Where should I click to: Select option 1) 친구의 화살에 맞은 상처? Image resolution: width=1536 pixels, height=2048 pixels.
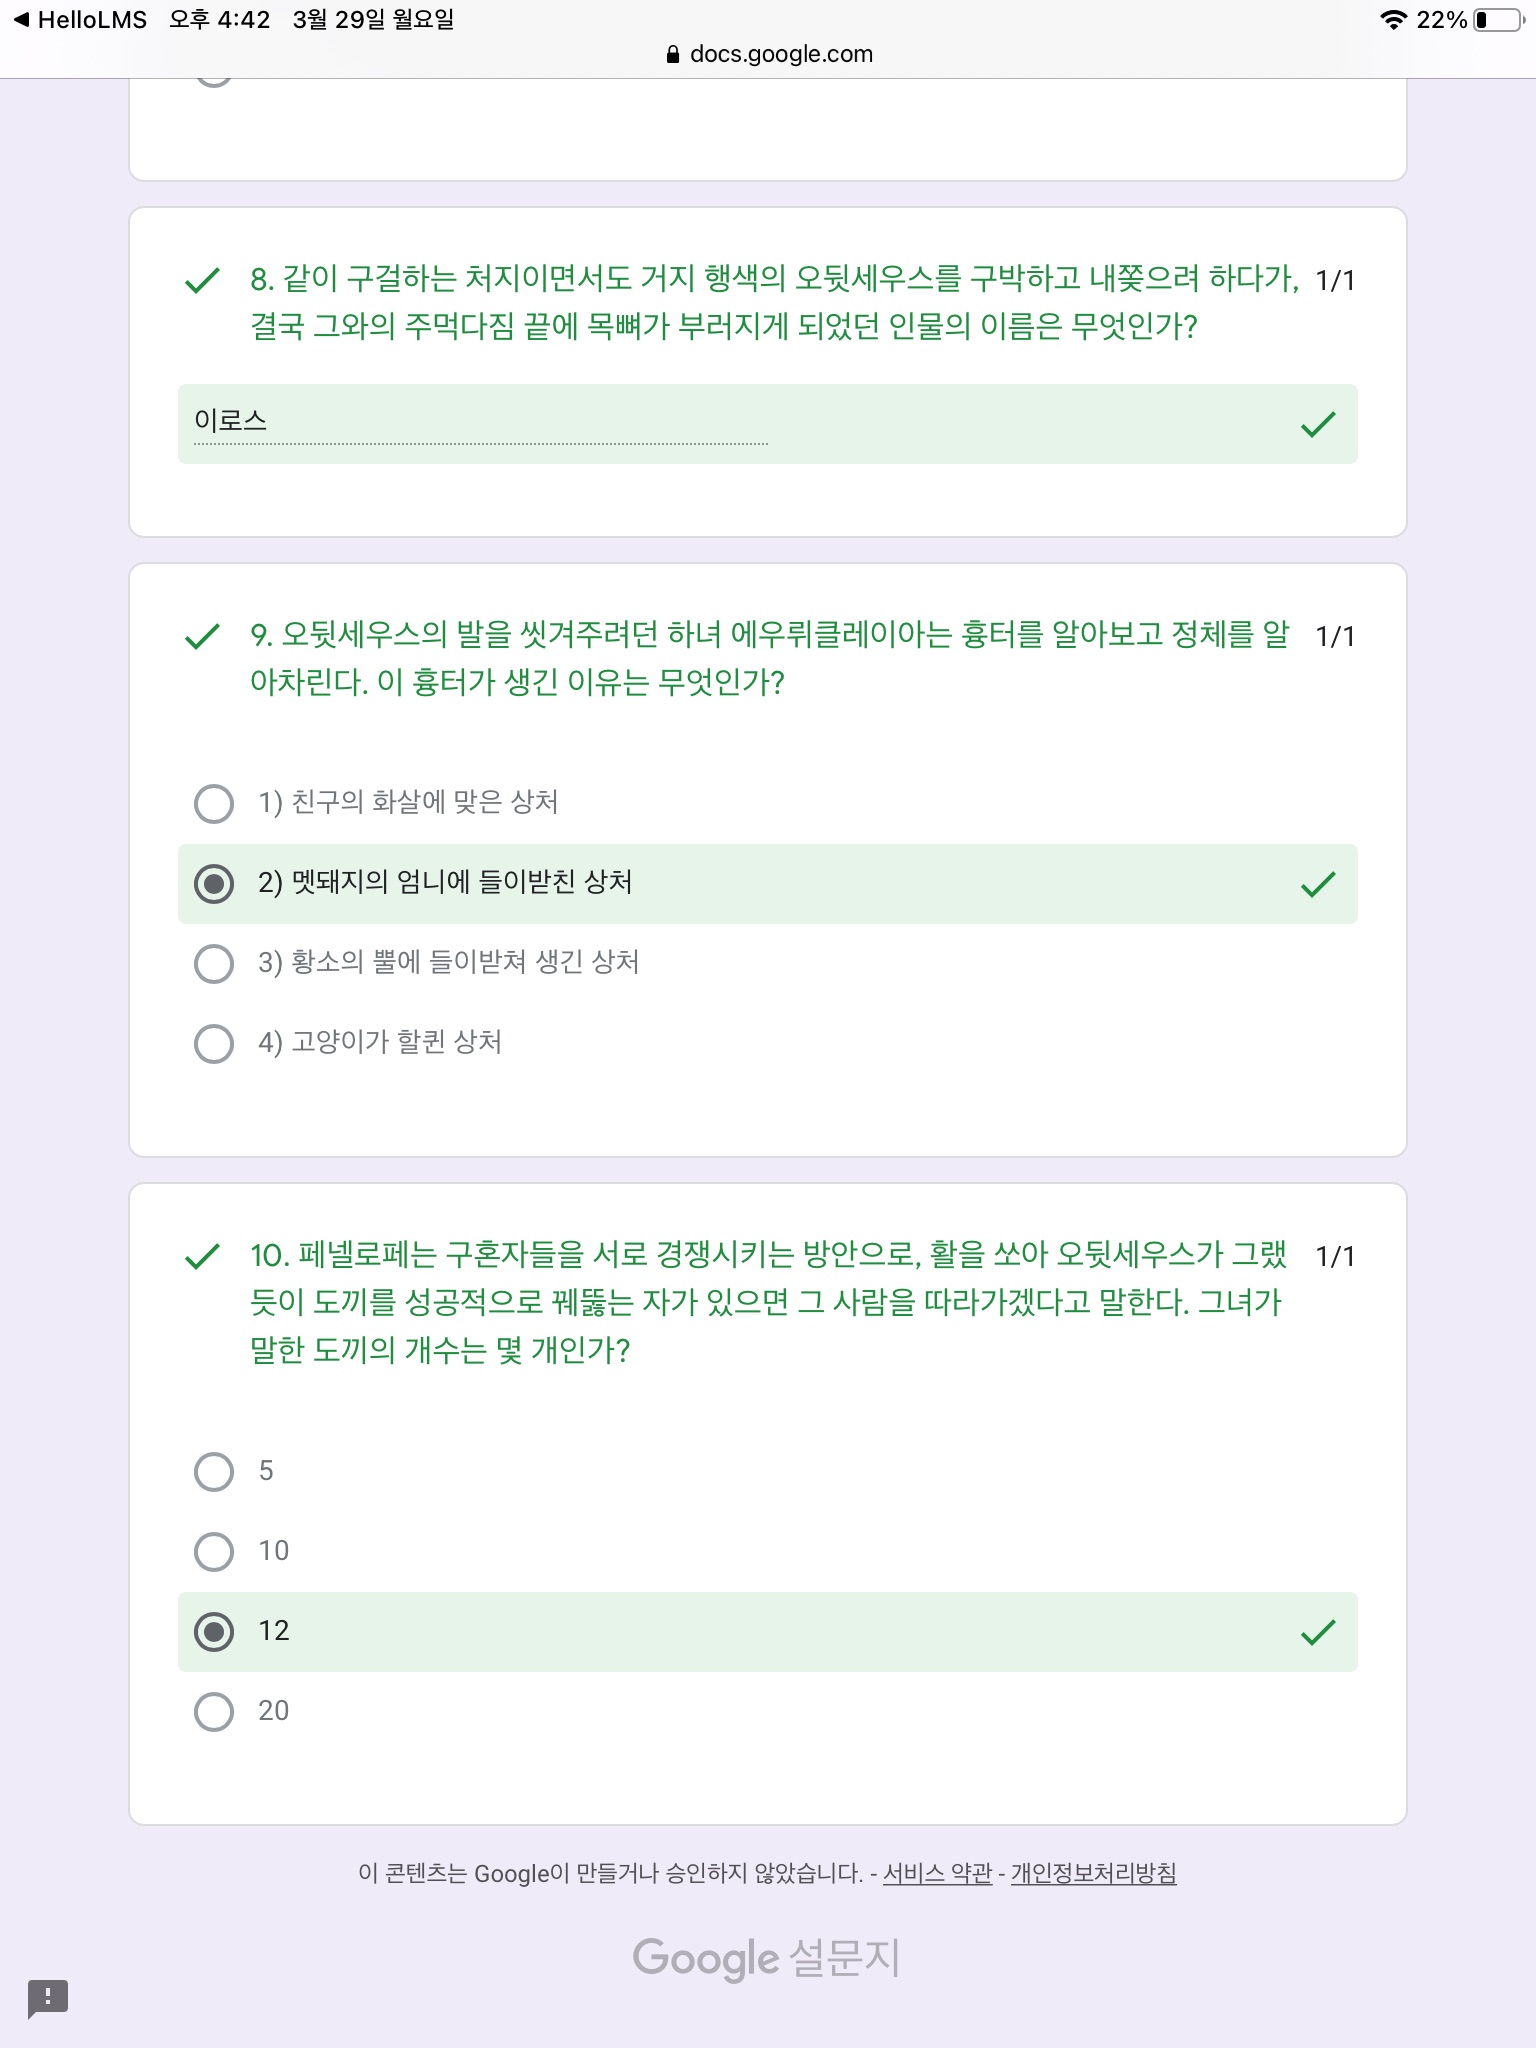click(214, 803)
